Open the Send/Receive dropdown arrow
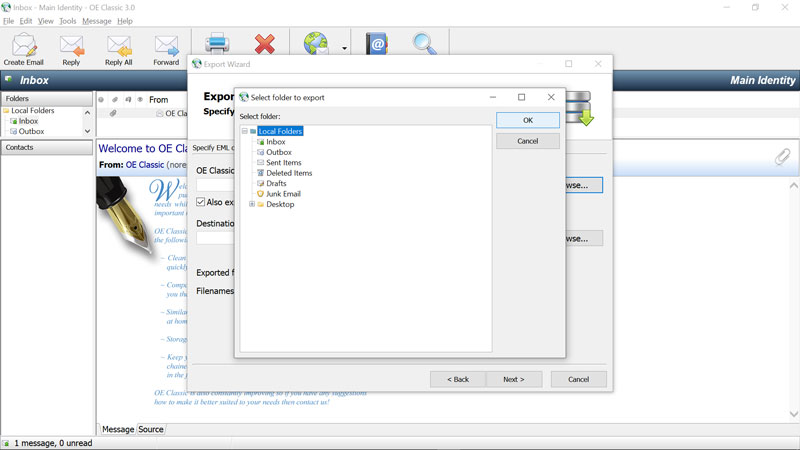Viewport: 800px width, 450px height. [x=344, y=48]
